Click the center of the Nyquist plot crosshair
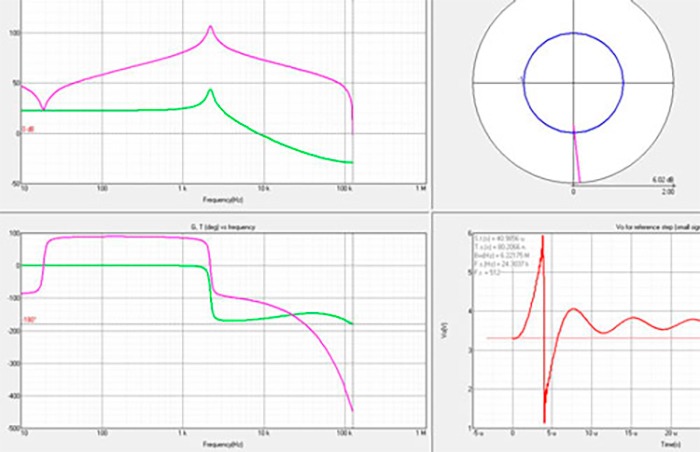Screen dimensions: 700x452 tap(573, 80)
